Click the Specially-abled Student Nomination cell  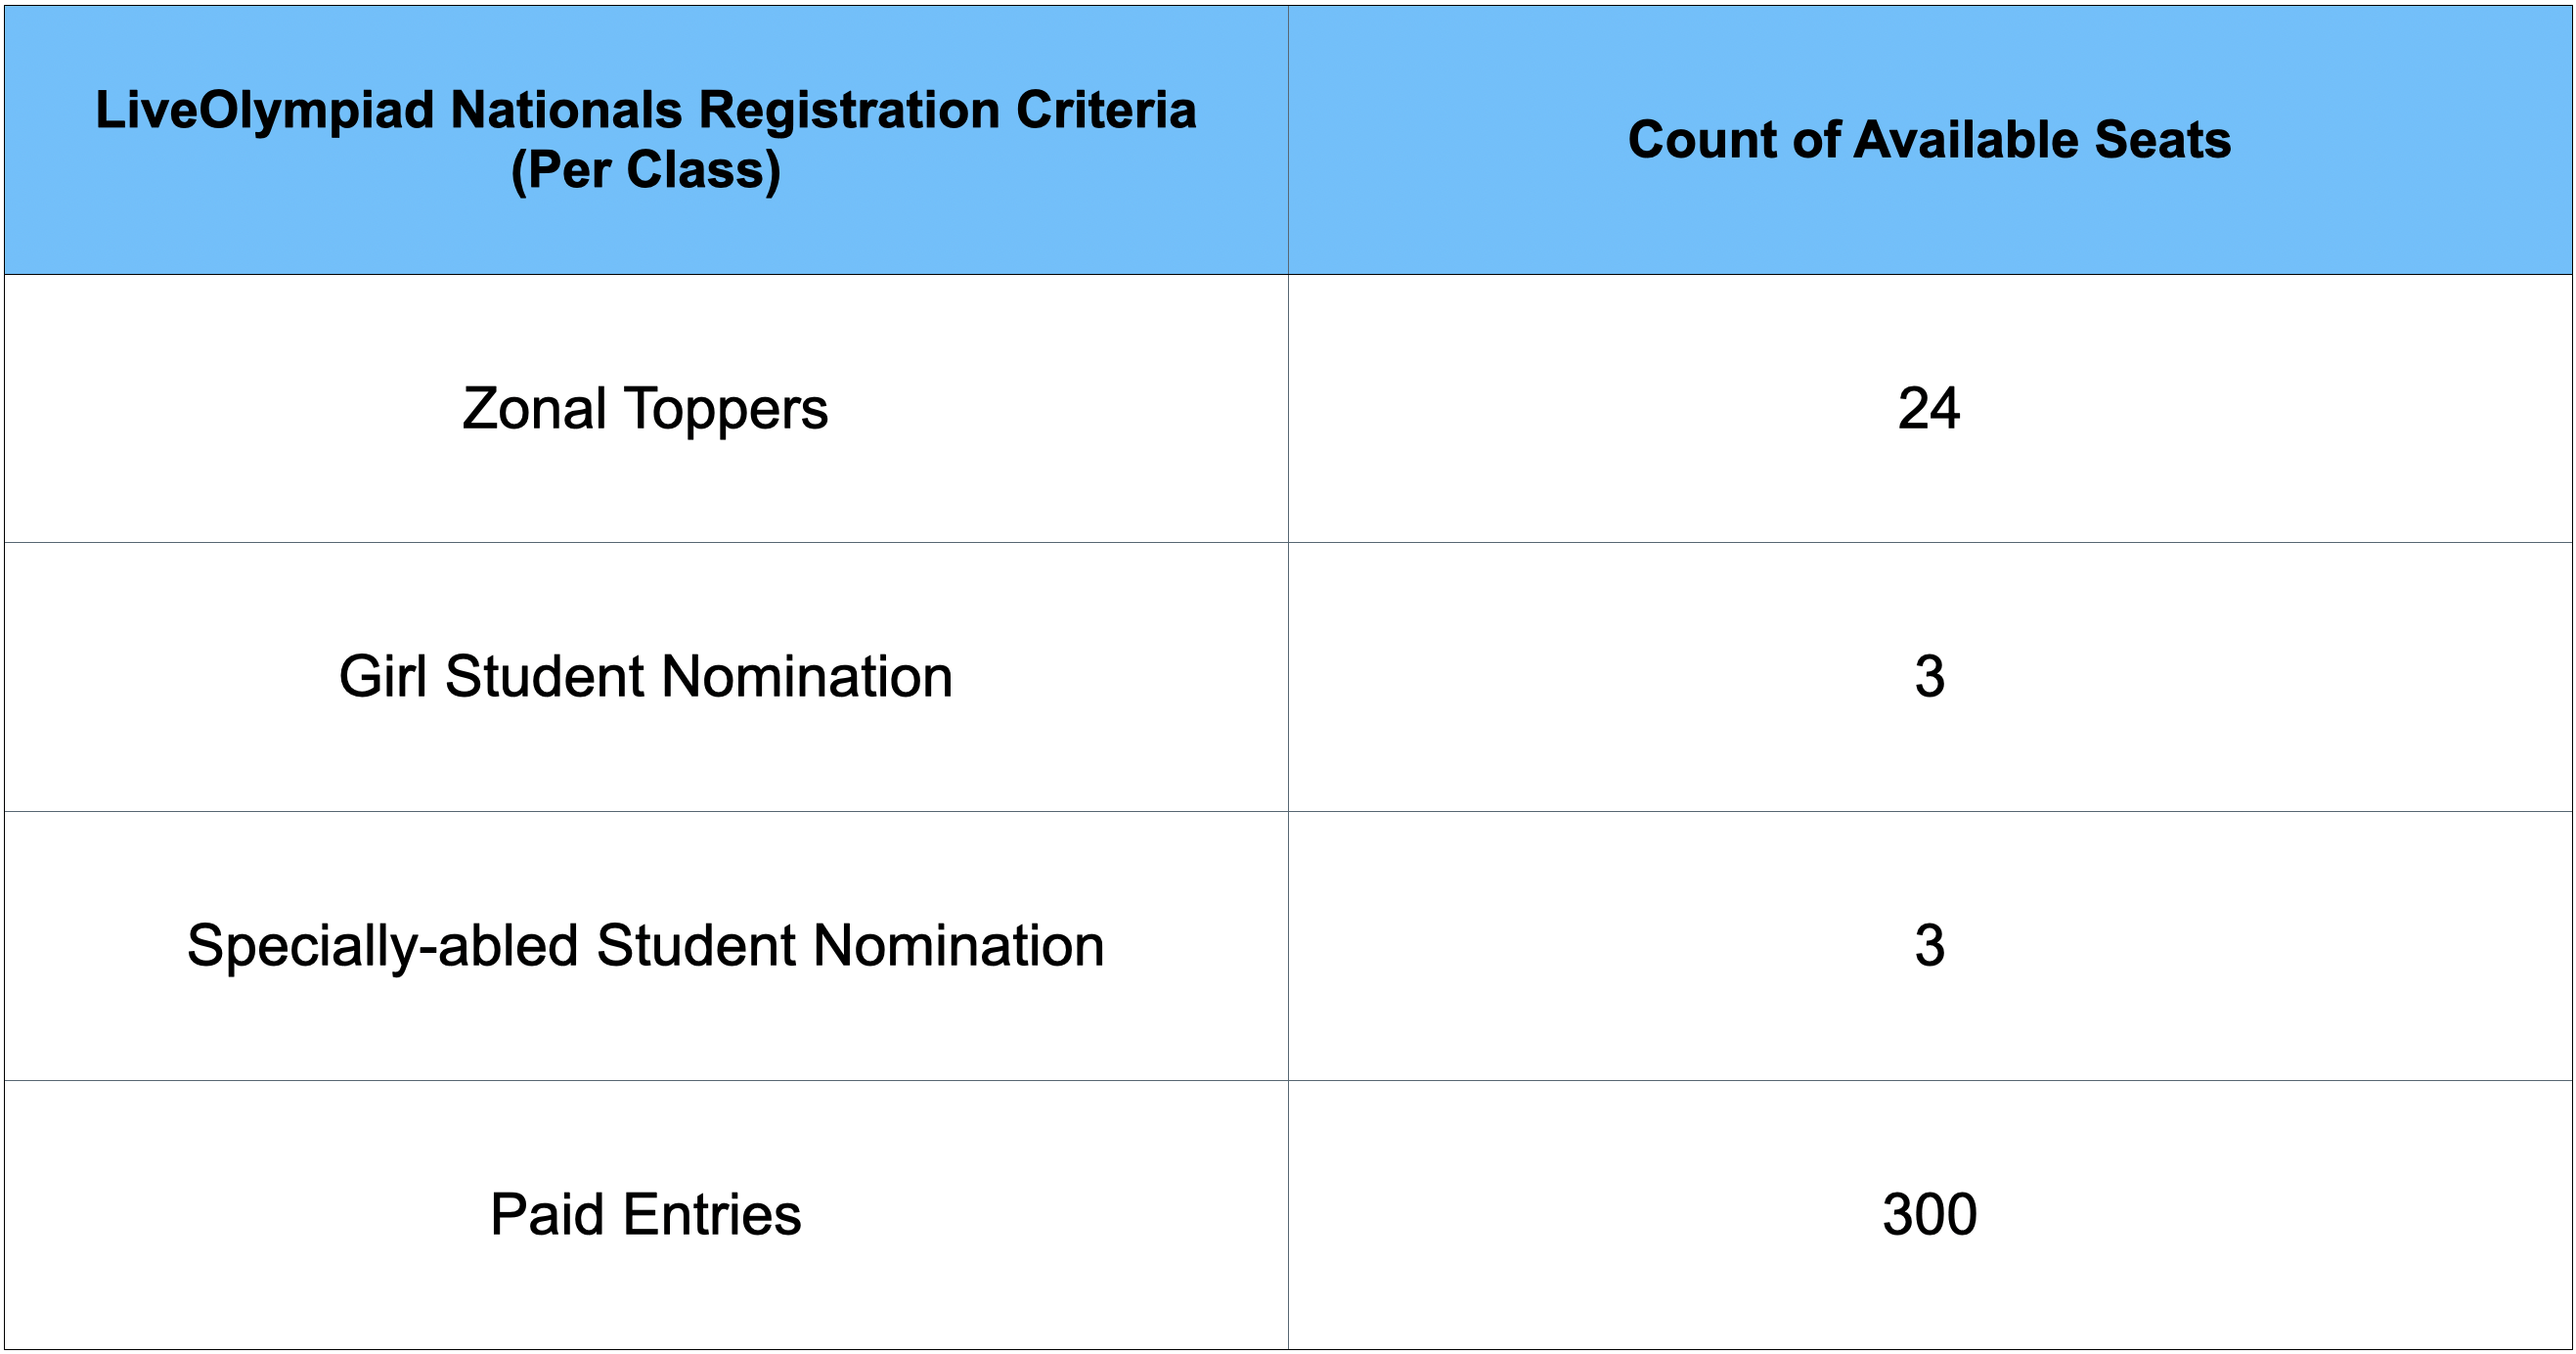(x=646, y=946)
